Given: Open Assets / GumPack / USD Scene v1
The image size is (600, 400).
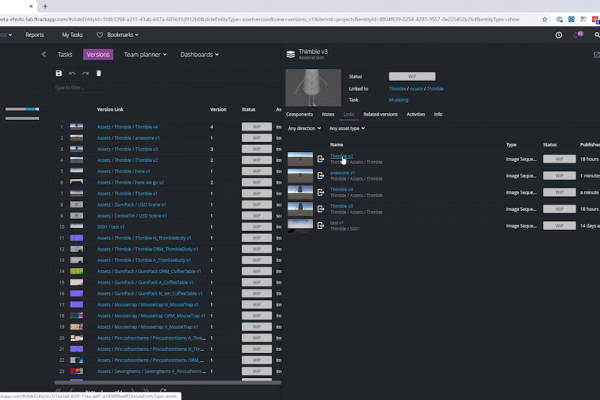Looking at the screenshot, I should (x=131, y=204).
